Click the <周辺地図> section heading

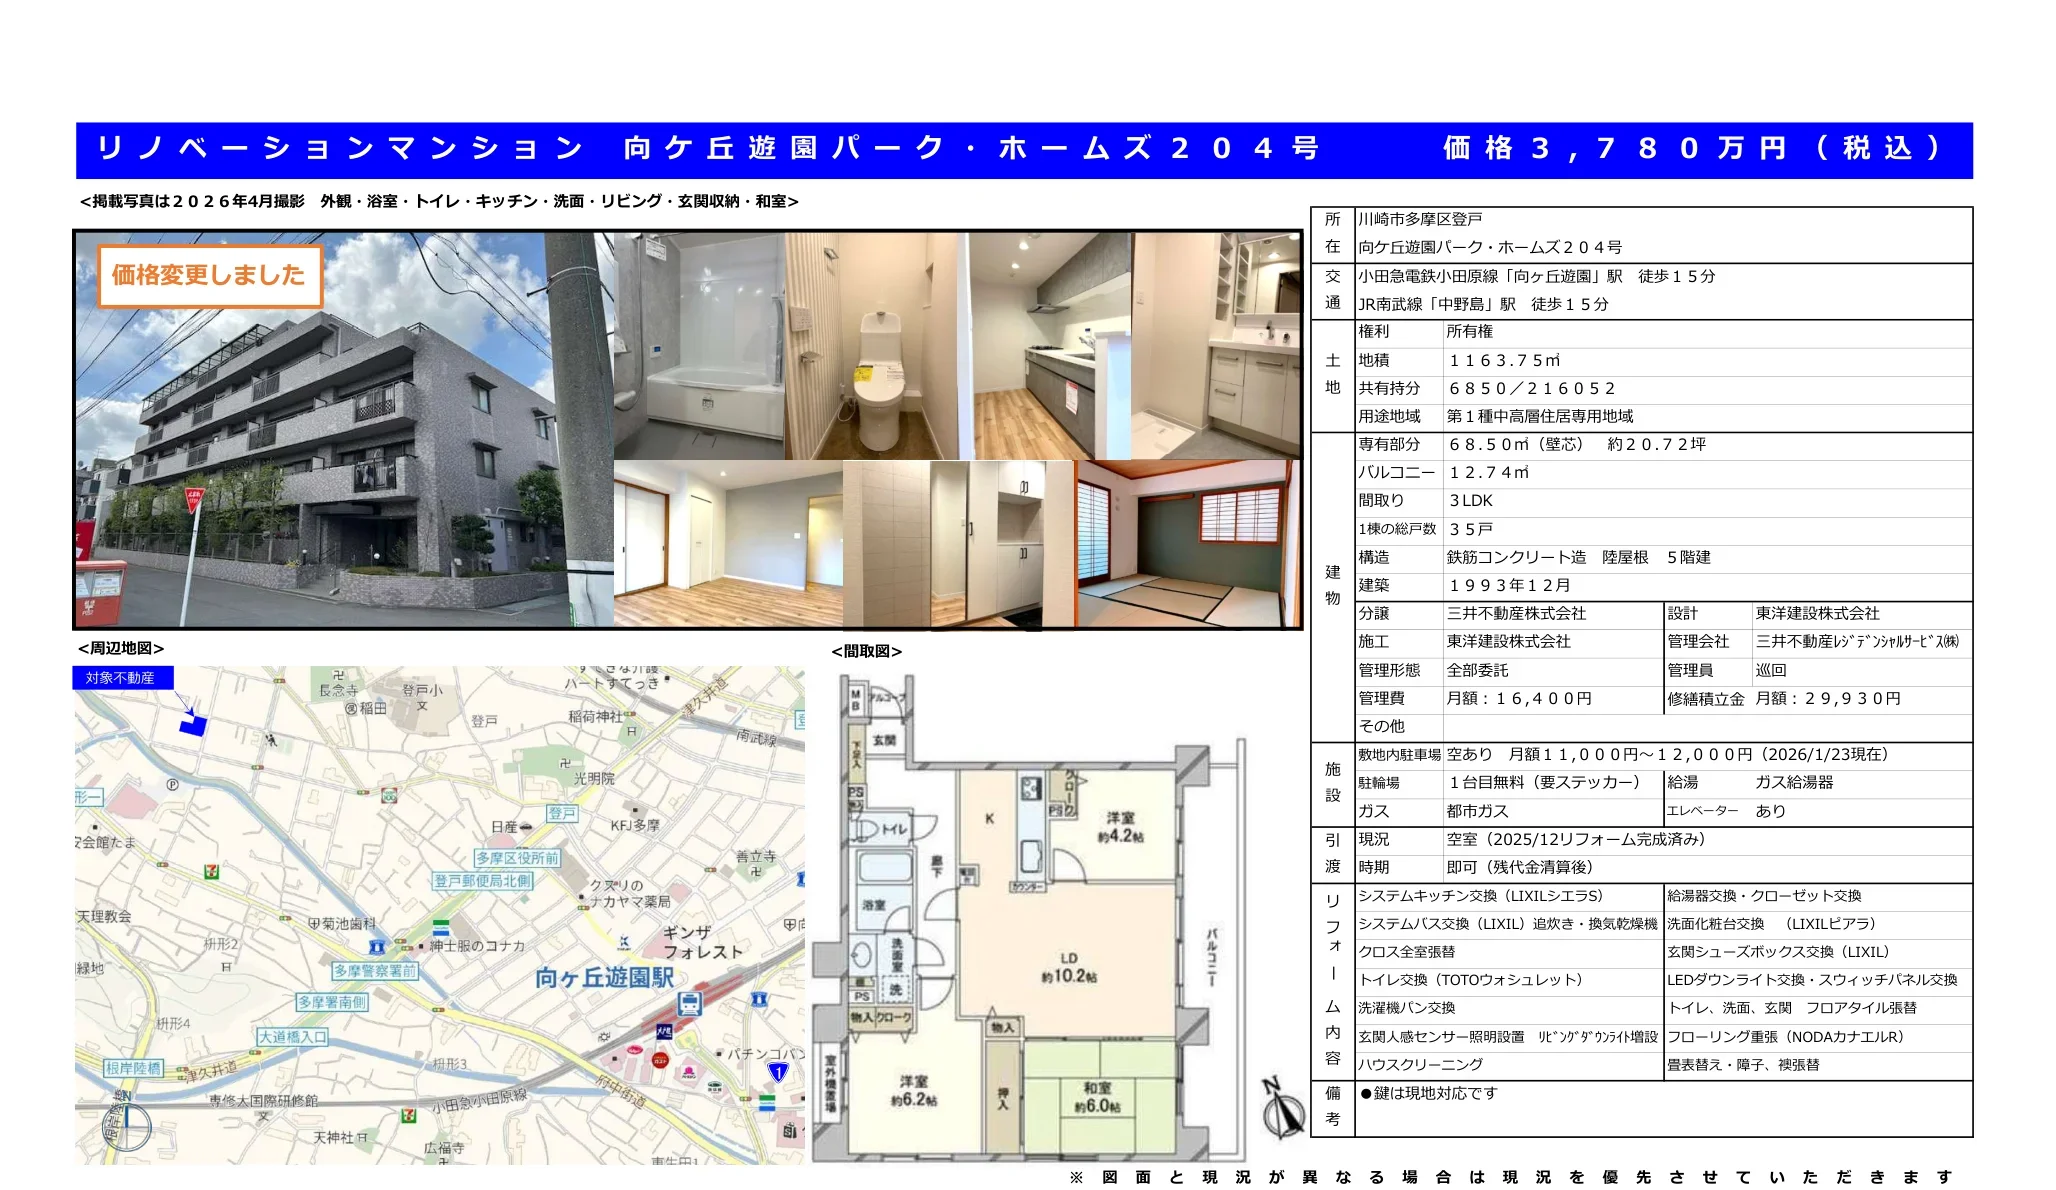click(x=120, y=648)
